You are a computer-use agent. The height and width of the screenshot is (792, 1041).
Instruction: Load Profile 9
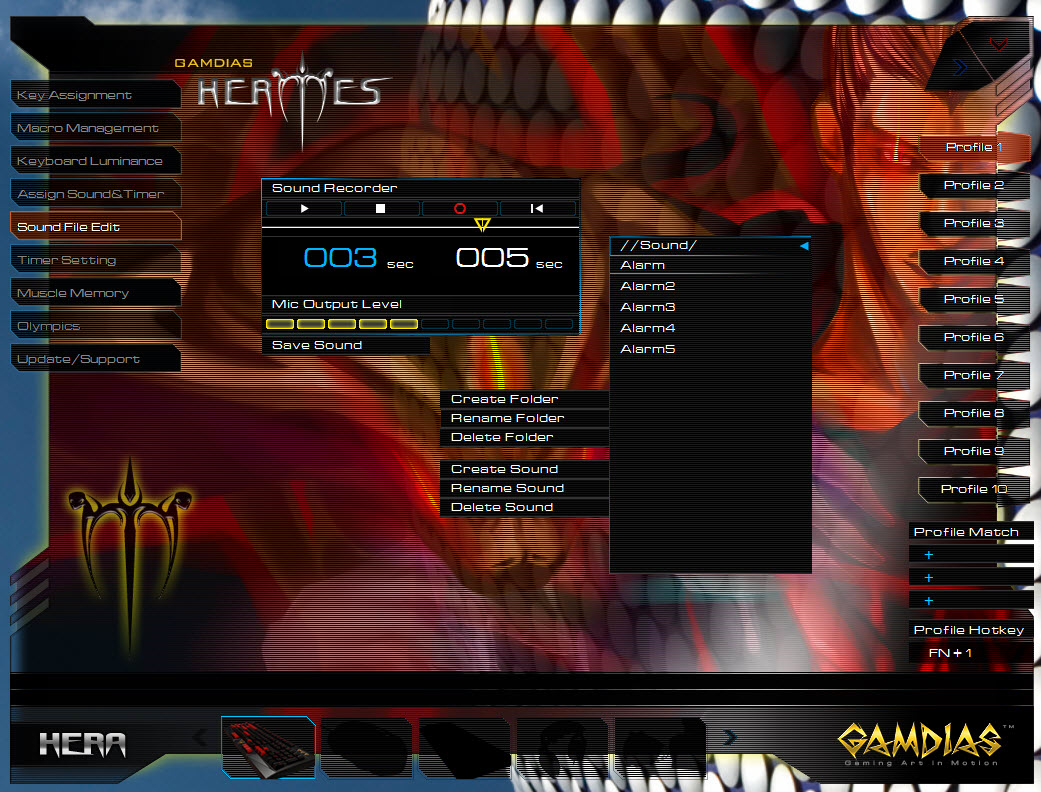[x=974, y=451]
